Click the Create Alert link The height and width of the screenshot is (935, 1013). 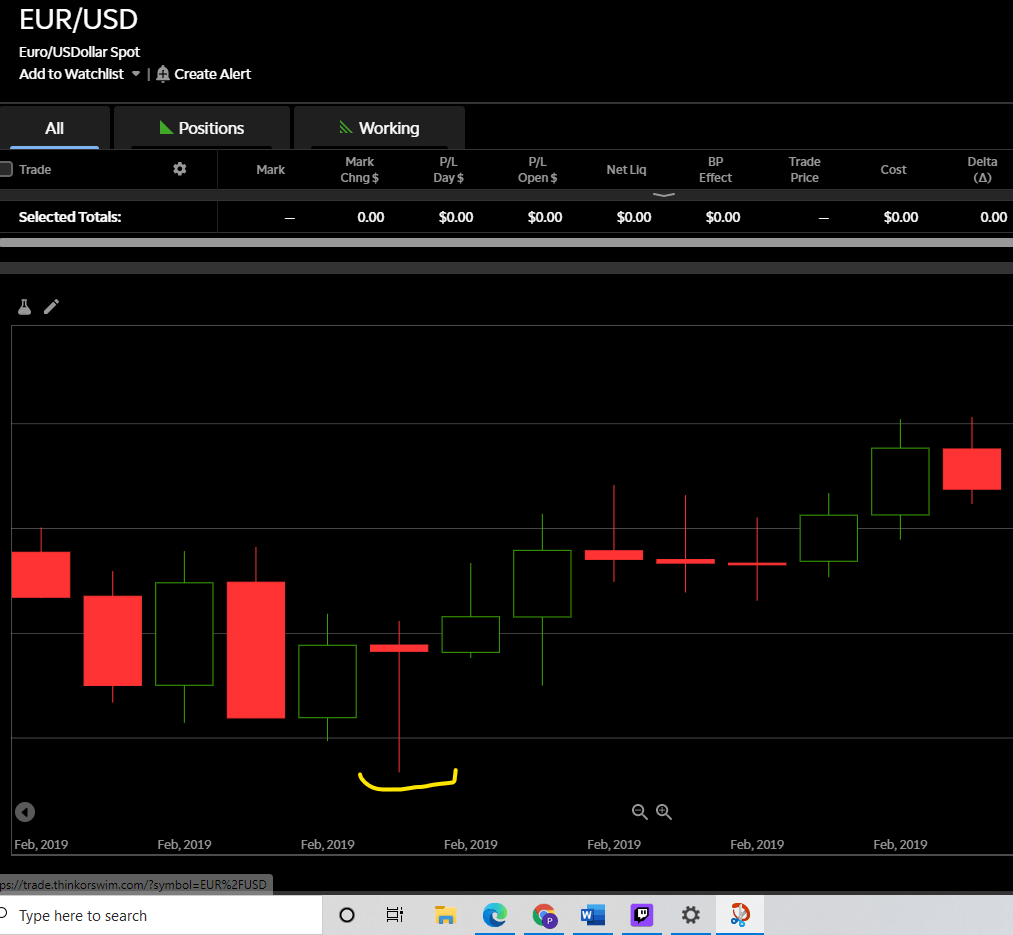pos(212,74)
